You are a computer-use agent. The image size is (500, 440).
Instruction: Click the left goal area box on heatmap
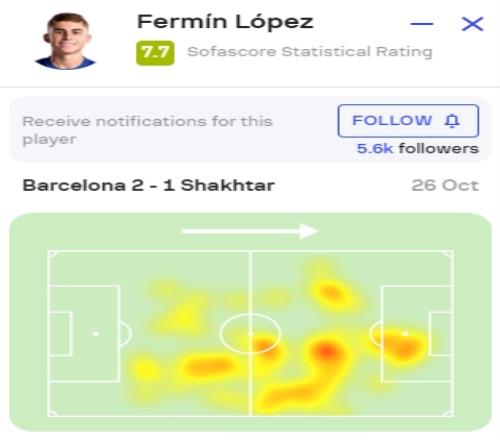[x=60, y=334]
